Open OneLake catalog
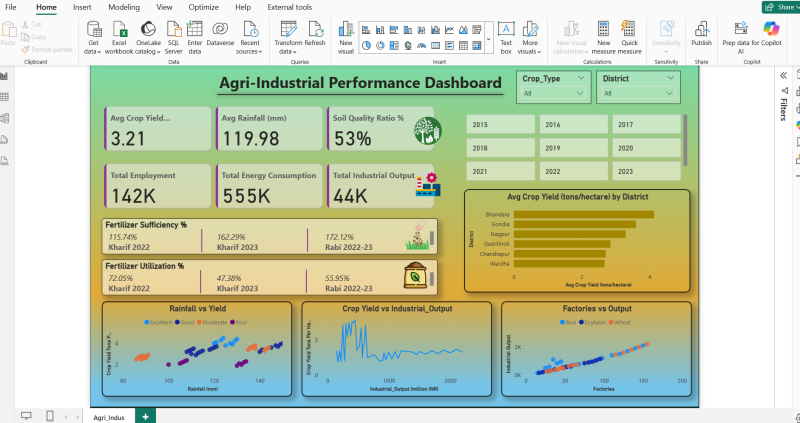800x423 pixels. (148, 38)
